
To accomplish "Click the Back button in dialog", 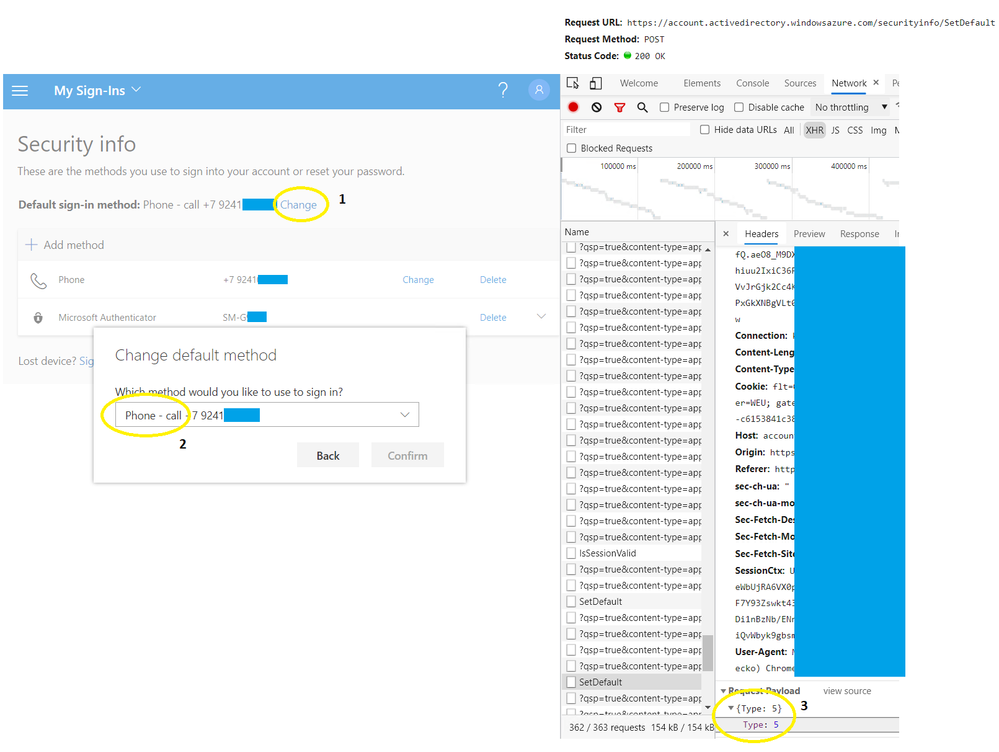I will click(328, 455).
